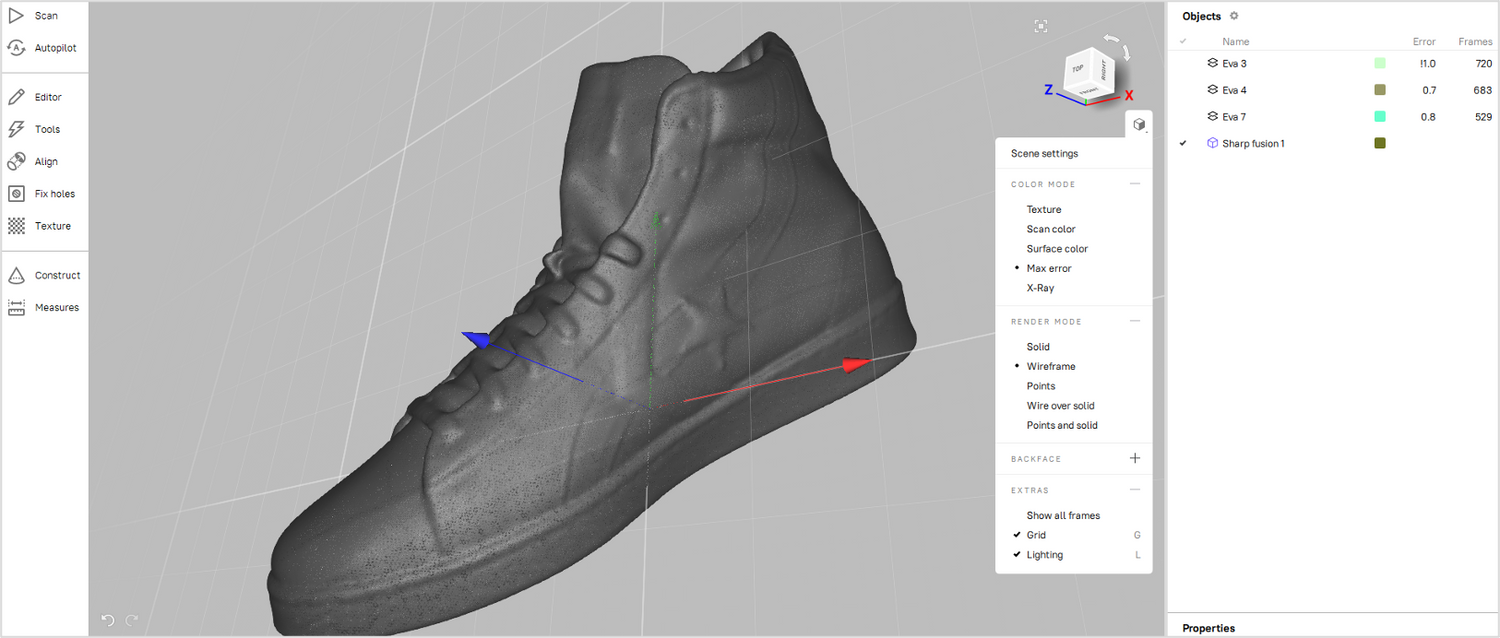Toggle the Grid option off
The width and height of the screenshot is (1500, 638).
coord(1036,535)
